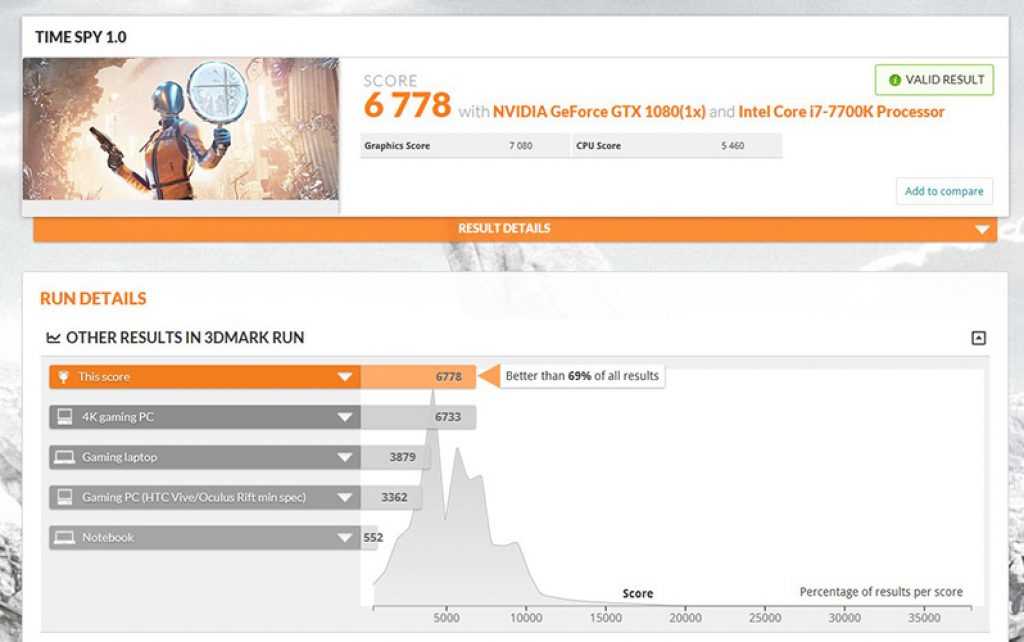Click the RESULT DETAILS label
1024x642 pixels.
click(x=504, y=229)
